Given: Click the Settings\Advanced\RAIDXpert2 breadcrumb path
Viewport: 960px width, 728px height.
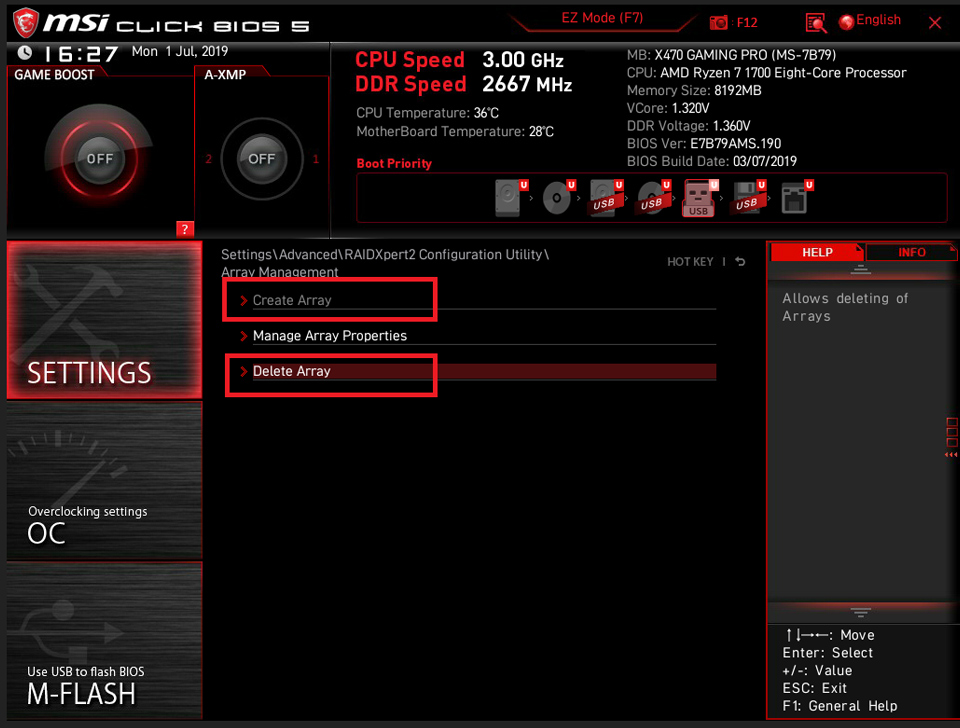Looking at the screenshot, I should pyautogui.click(x=385, y=255).
